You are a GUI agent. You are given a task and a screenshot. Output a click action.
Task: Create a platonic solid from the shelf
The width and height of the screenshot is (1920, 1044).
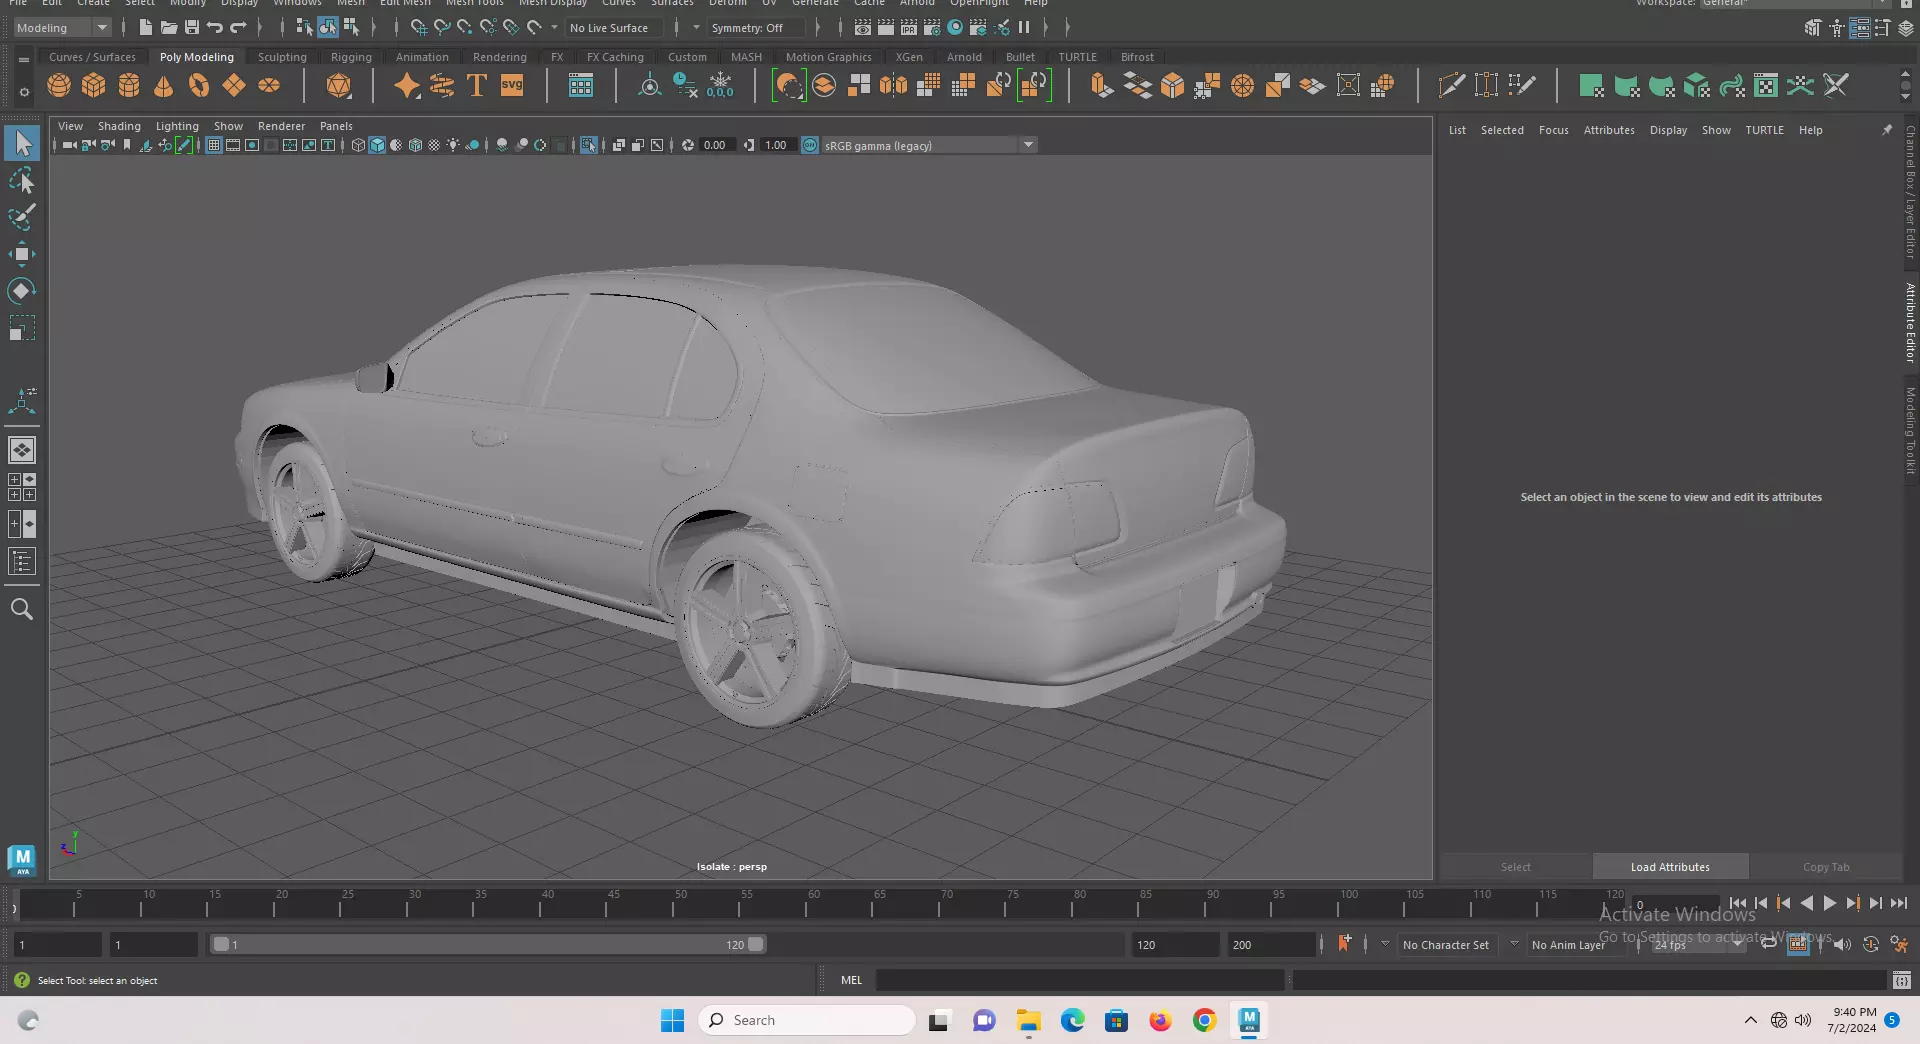pyautogui.click(x=339, y=86)
